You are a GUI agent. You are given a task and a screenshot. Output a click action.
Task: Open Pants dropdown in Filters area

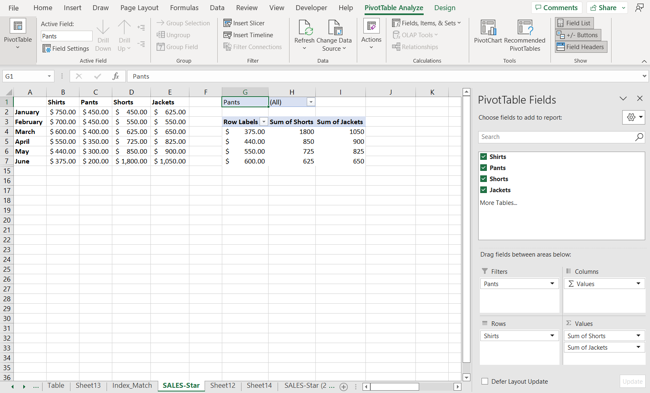pos(552,284)
